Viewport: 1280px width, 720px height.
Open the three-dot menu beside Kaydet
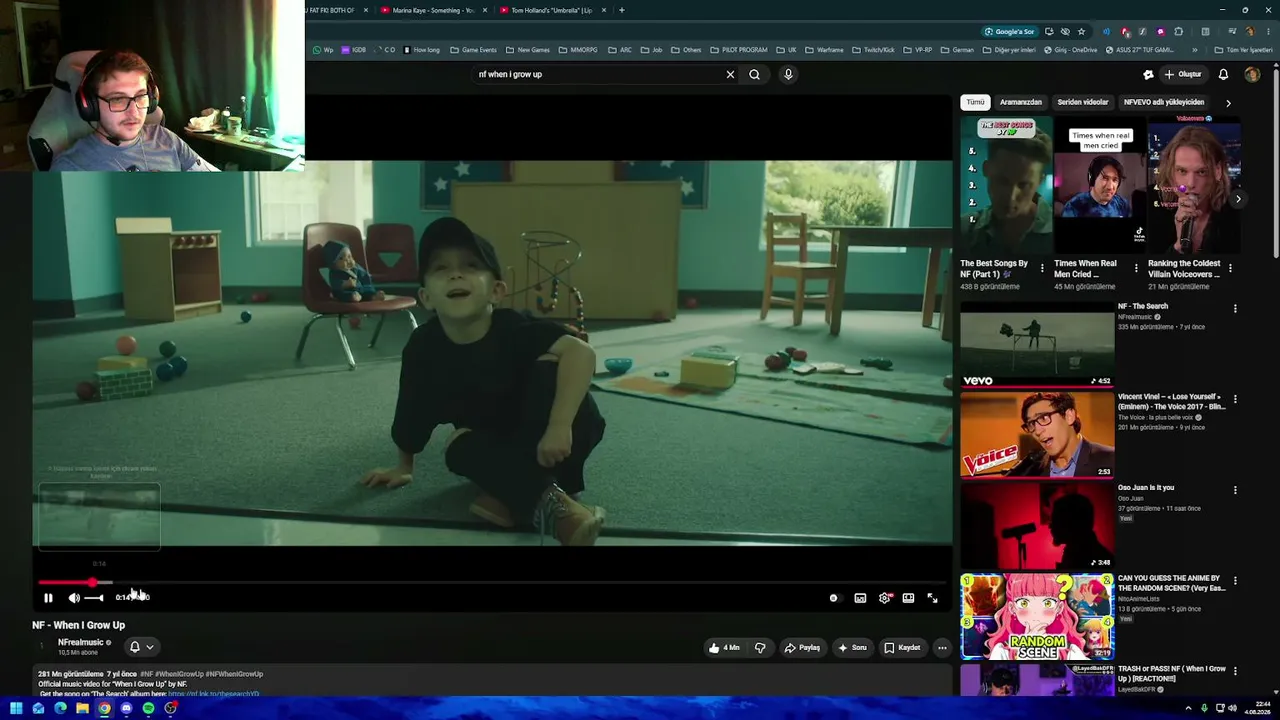942,648
